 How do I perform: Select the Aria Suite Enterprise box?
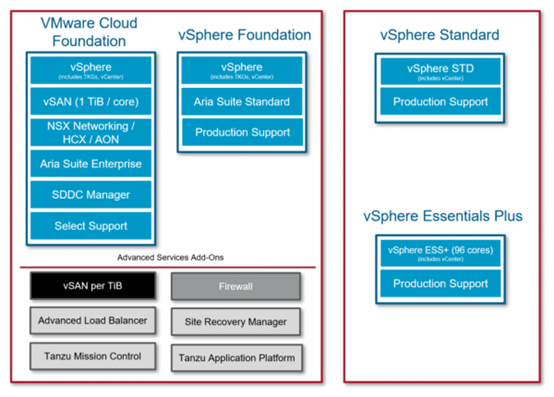click(91, 164)
